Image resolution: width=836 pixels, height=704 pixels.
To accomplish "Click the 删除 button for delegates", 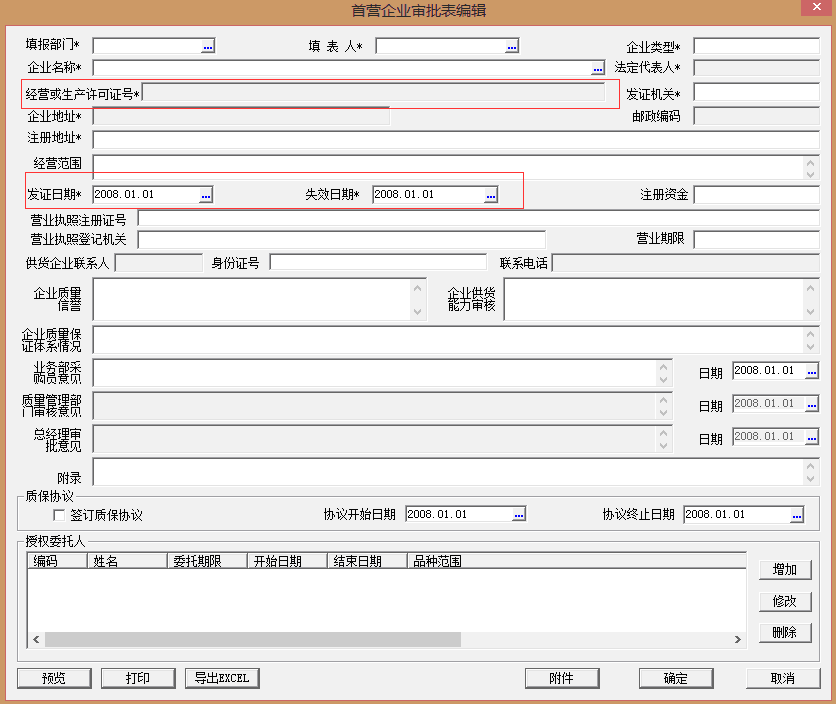I will 785,633.
